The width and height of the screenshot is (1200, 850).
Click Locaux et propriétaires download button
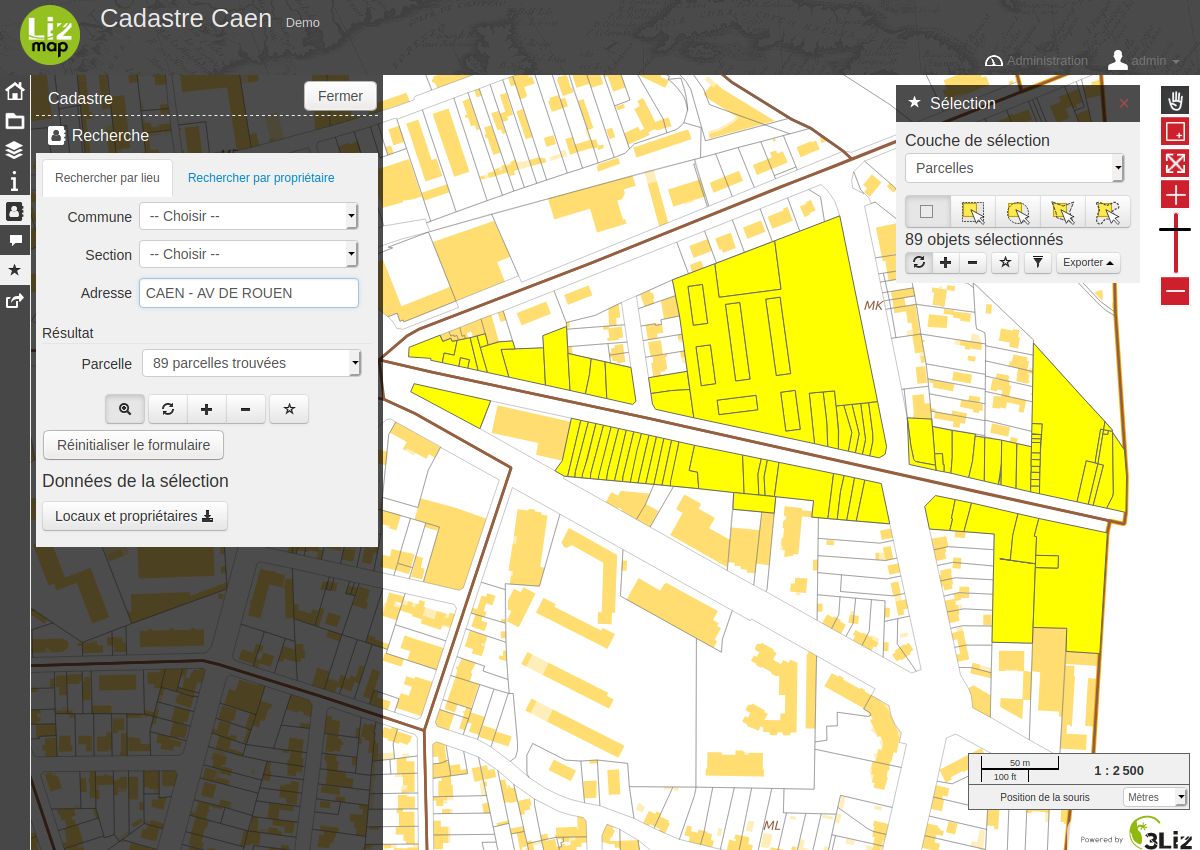point(135,516)
